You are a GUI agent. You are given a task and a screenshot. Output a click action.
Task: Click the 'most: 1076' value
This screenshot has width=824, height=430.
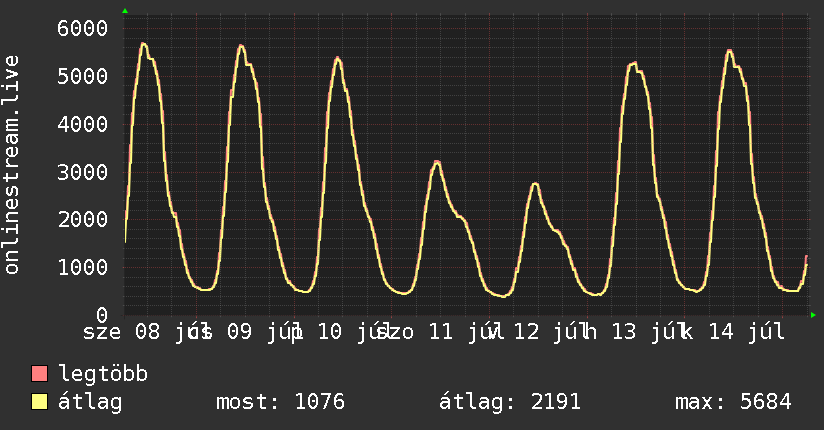coord(280,402)
